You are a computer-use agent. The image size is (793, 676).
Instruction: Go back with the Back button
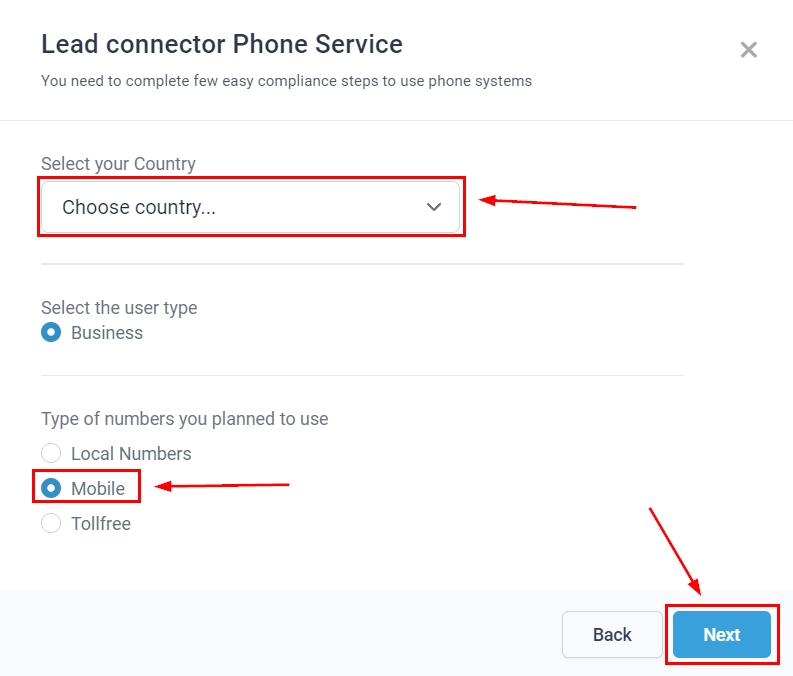pyautogui.click(x=612, y=634)
